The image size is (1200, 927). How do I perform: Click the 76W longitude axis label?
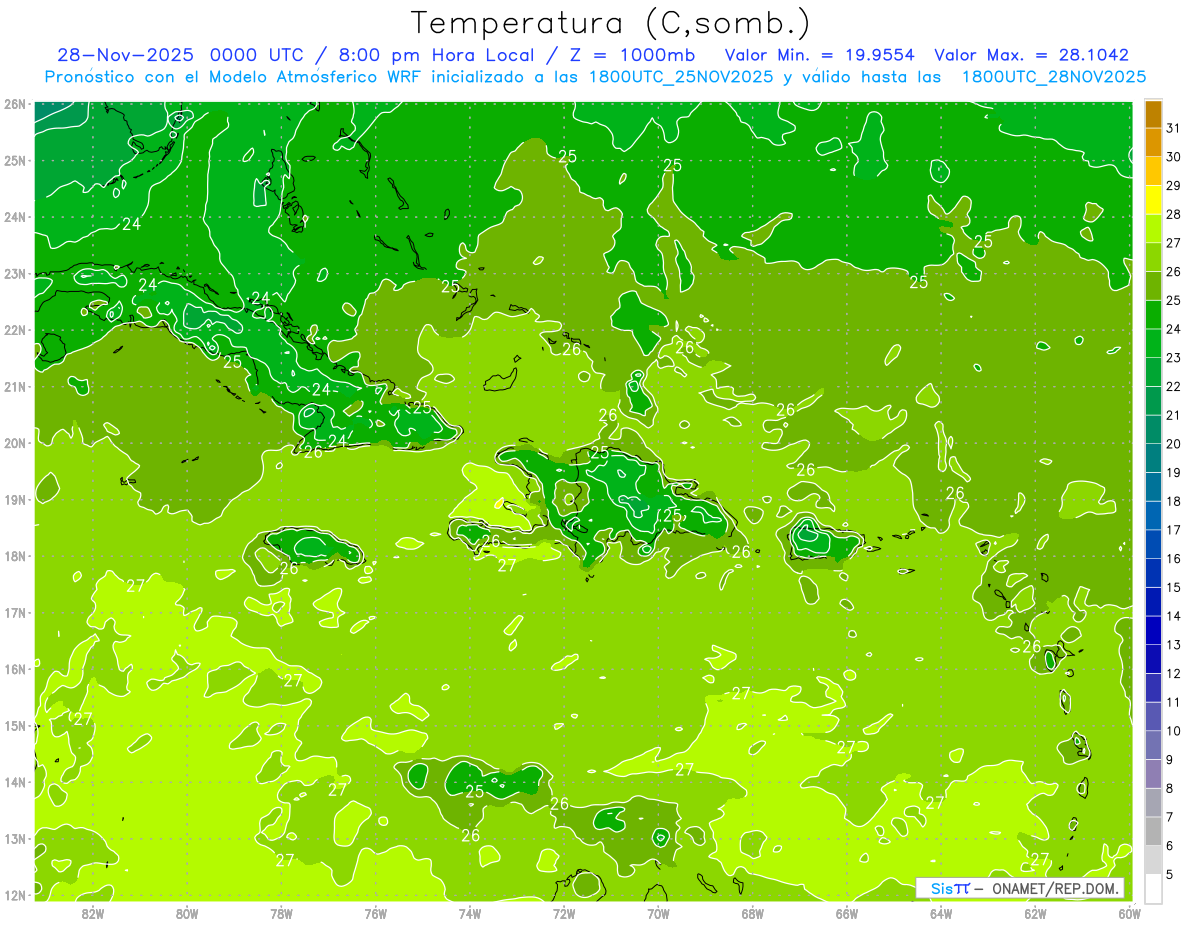[x=375, y=913]
